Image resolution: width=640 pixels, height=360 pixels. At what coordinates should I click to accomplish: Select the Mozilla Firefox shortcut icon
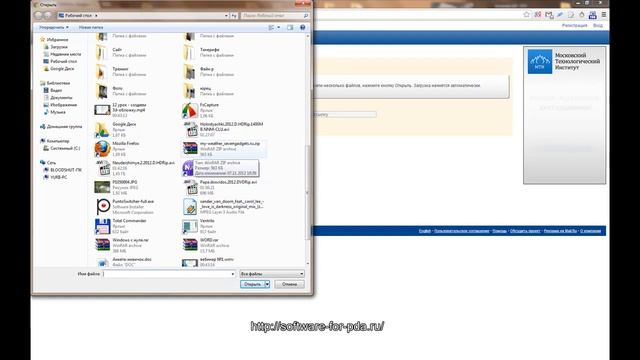pos(102,149)
